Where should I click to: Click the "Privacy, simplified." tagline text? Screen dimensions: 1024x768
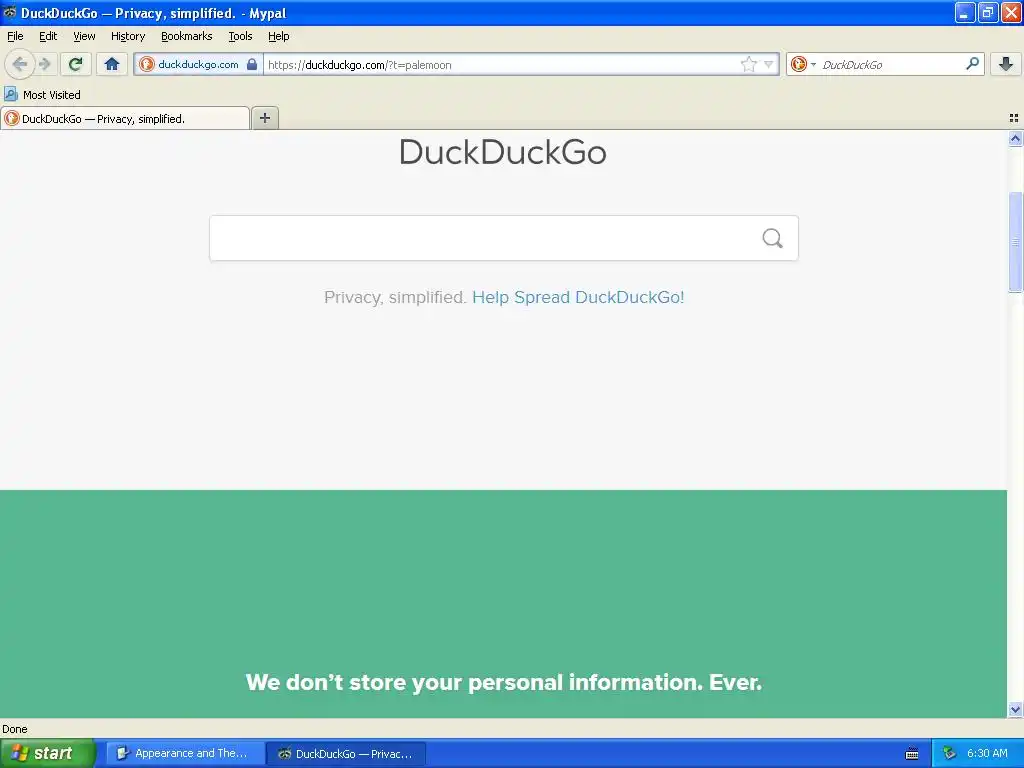(x=395, y=297)
